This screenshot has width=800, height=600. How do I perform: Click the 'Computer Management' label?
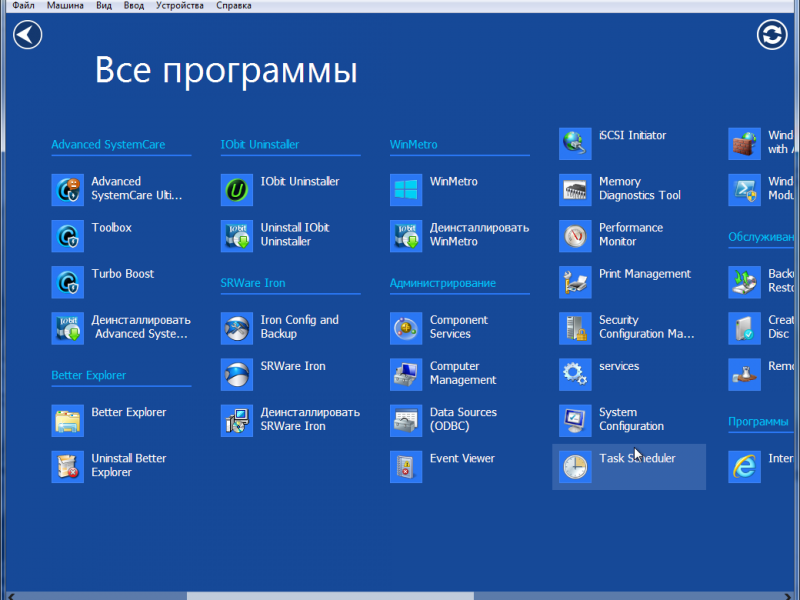(x=463, y=373)
